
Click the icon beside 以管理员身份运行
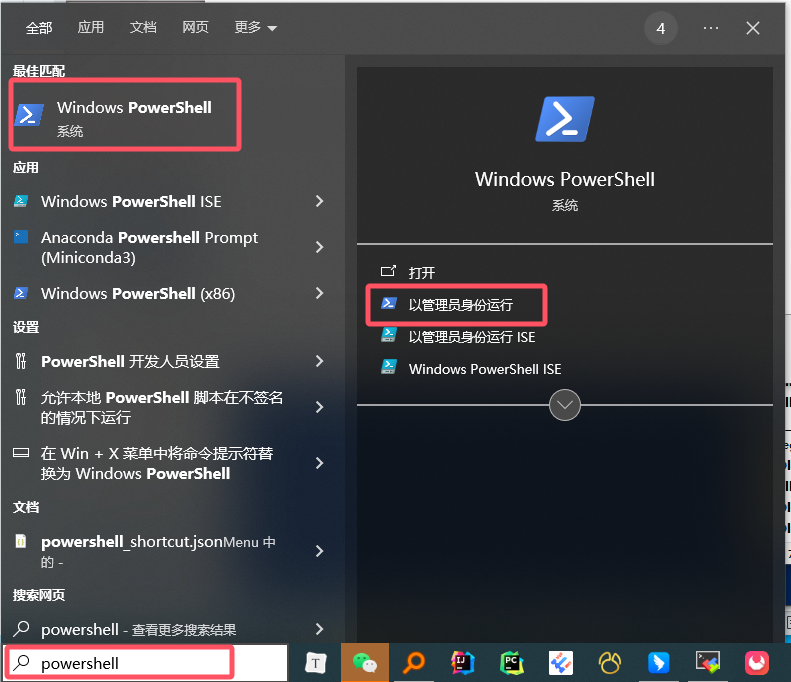388,303
